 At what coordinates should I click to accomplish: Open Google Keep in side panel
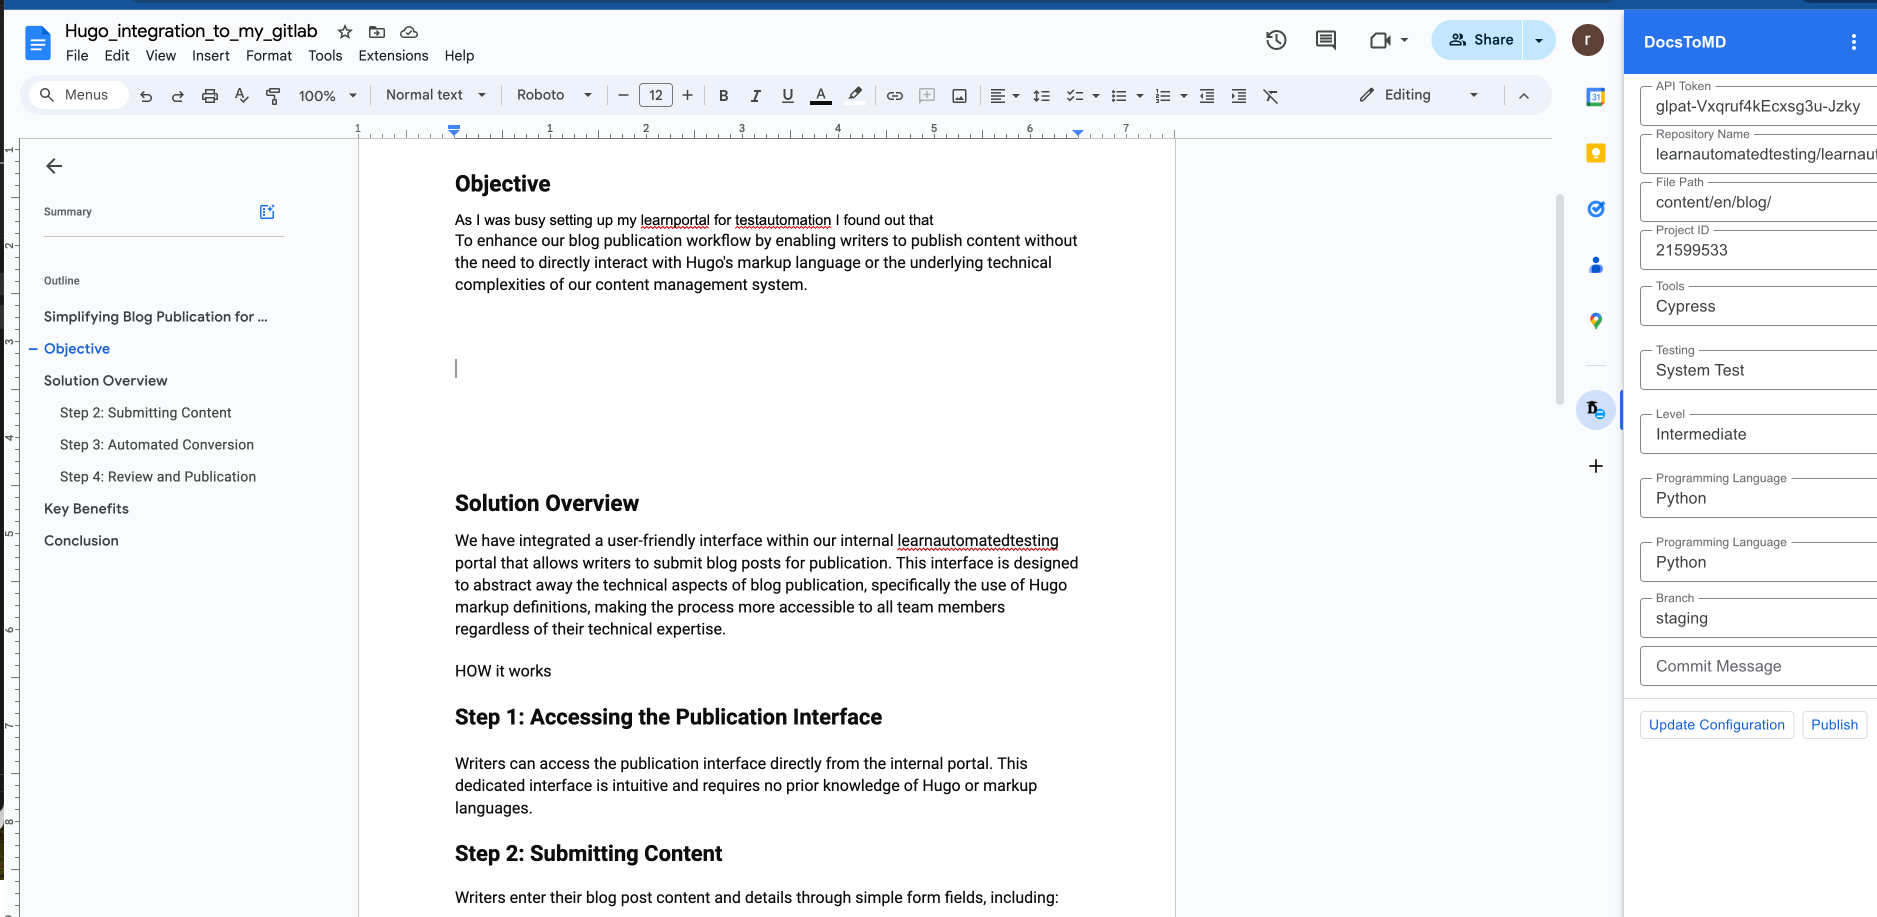coord(1596,153)
